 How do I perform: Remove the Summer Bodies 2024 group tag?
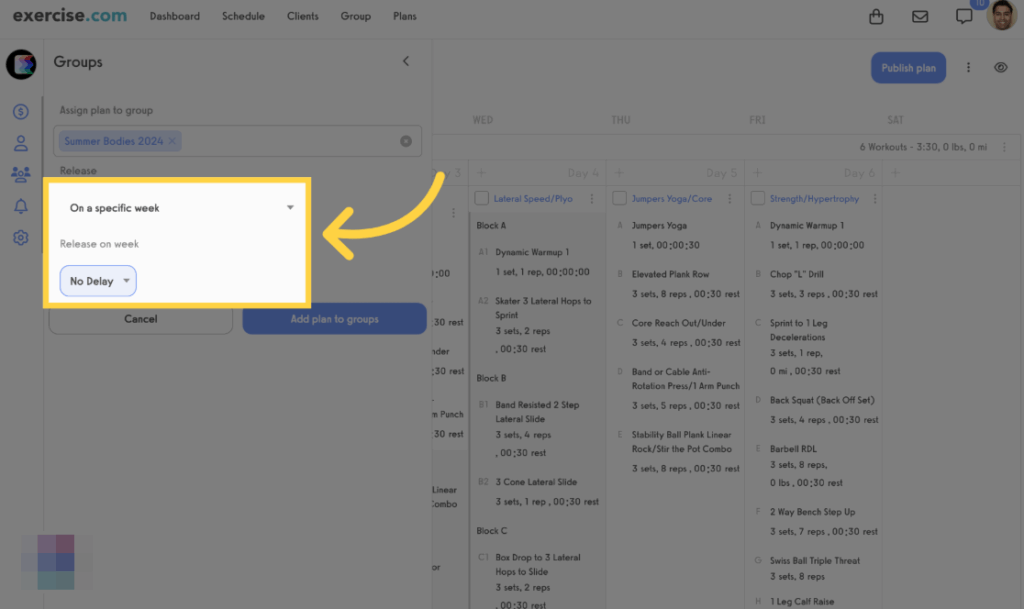[172, 141]
